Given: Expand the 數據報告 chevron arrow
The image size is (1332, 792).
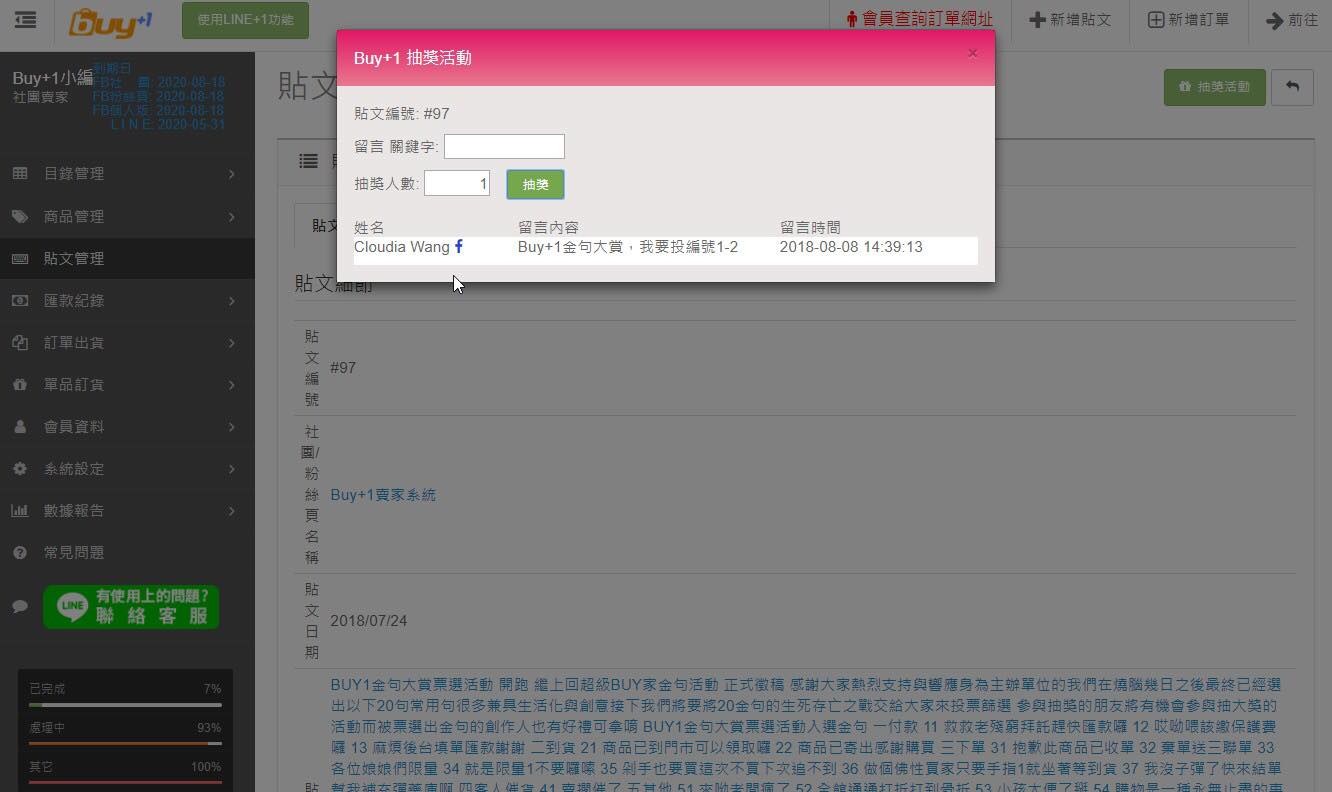Looking at the screenshot, I should pyautogui.click(x=232, y=510).
